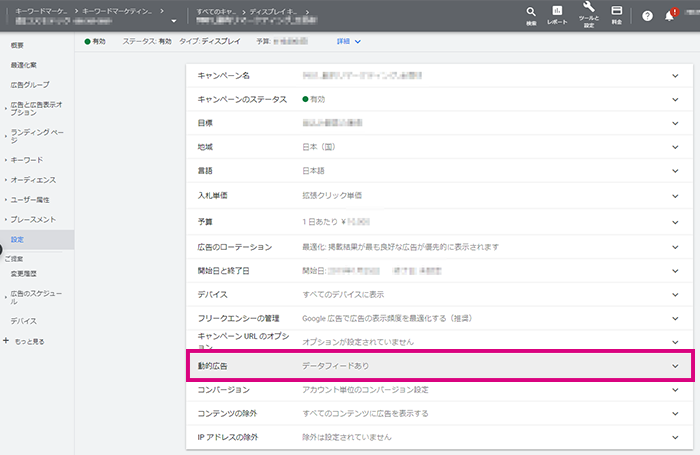Open the 料金 billing card icon

[x=617, y=11]
